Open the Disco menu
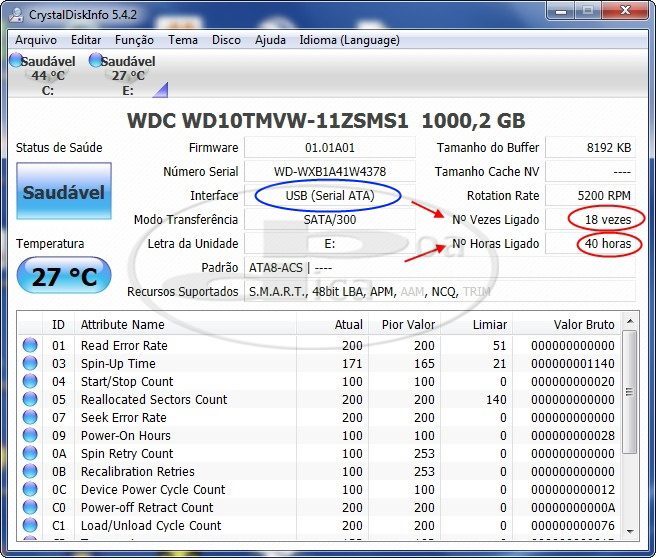 click(226, 40)
